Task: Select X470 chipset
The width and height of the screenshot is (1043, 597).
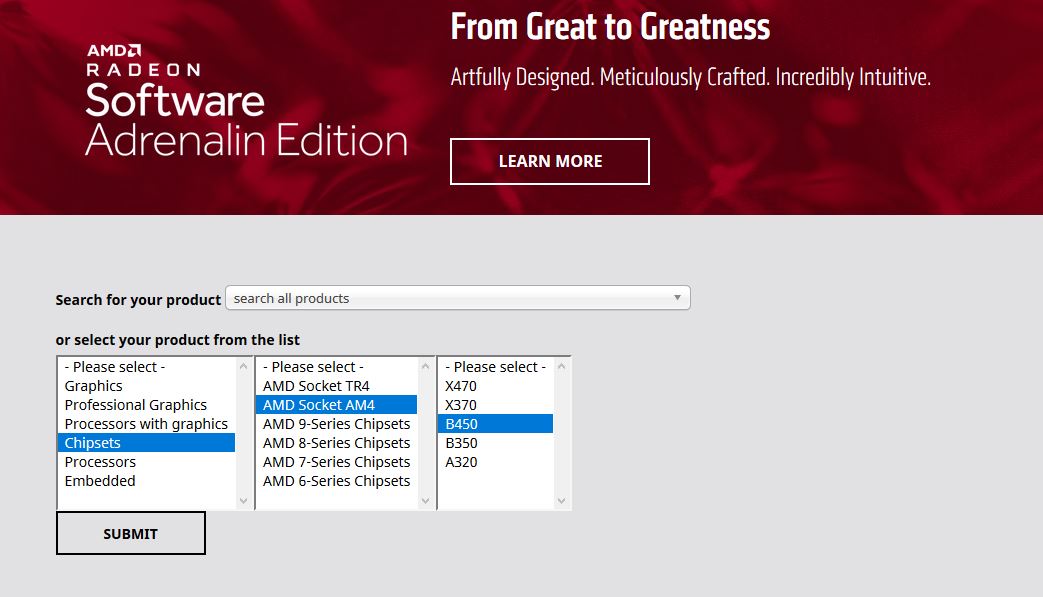Action: (496, 386)
